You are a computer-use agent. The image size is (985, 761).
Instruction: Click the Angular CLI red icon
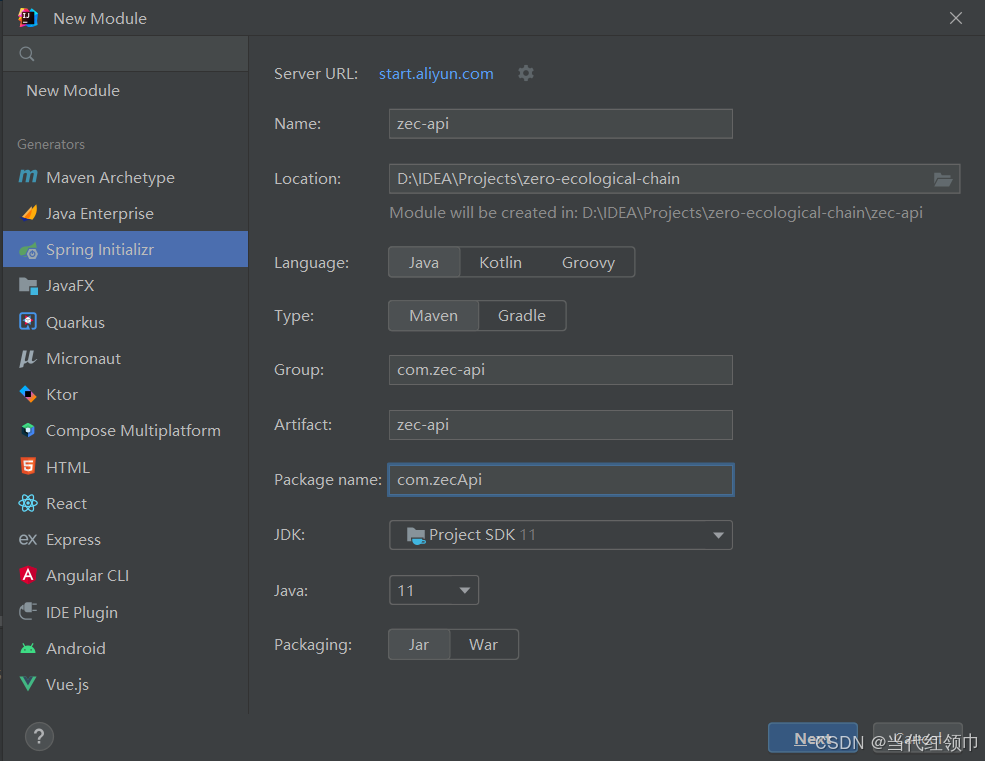[28, 575]
